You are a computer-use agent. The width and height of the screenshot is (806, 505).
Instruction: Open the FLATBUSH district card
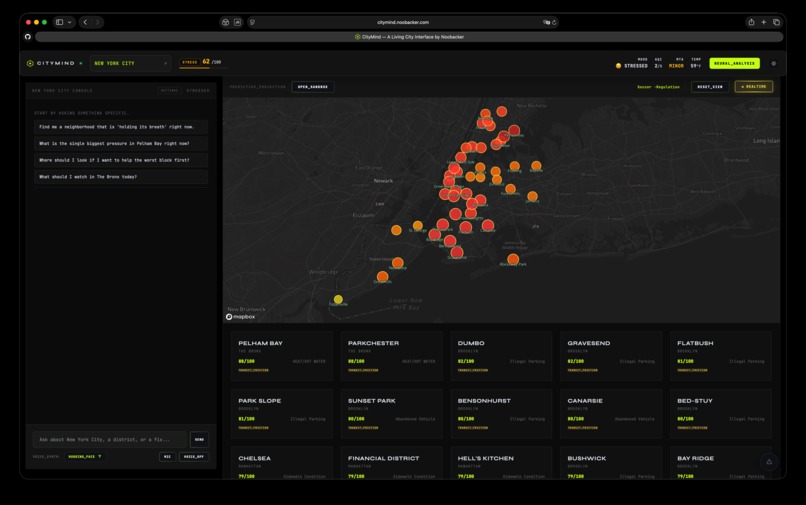pyautogui.click(x=721, y=356)
